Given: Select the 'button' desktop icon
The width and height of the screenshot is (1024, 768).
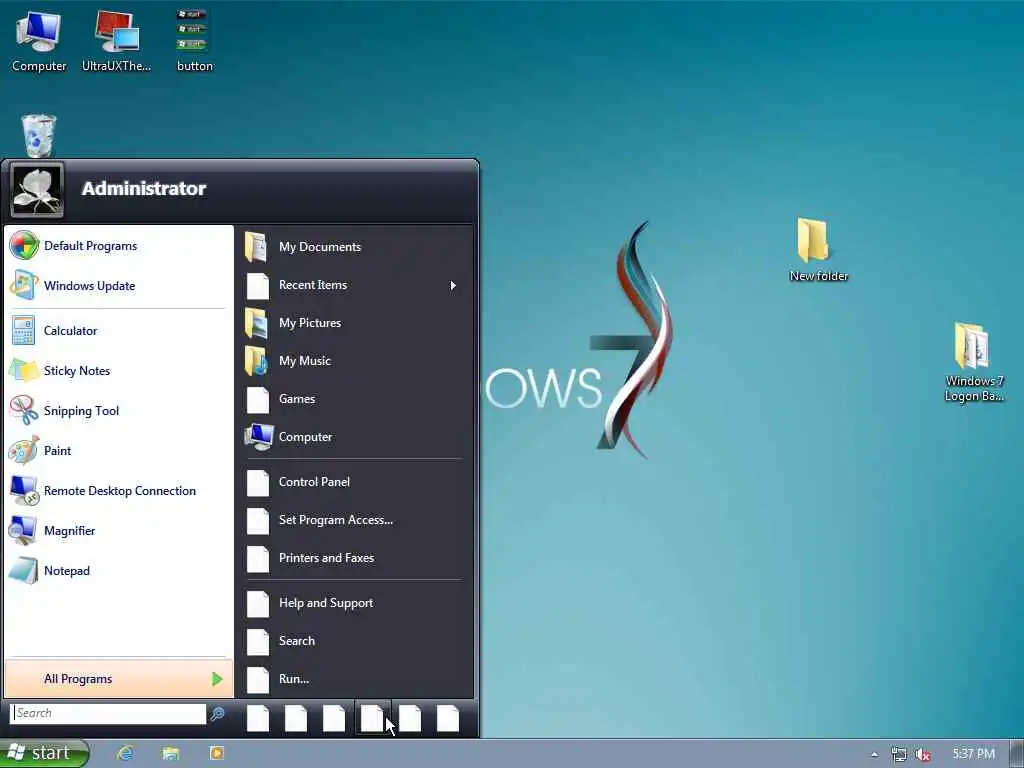Looking at the screenshot, I should click(x=194, y=41).
